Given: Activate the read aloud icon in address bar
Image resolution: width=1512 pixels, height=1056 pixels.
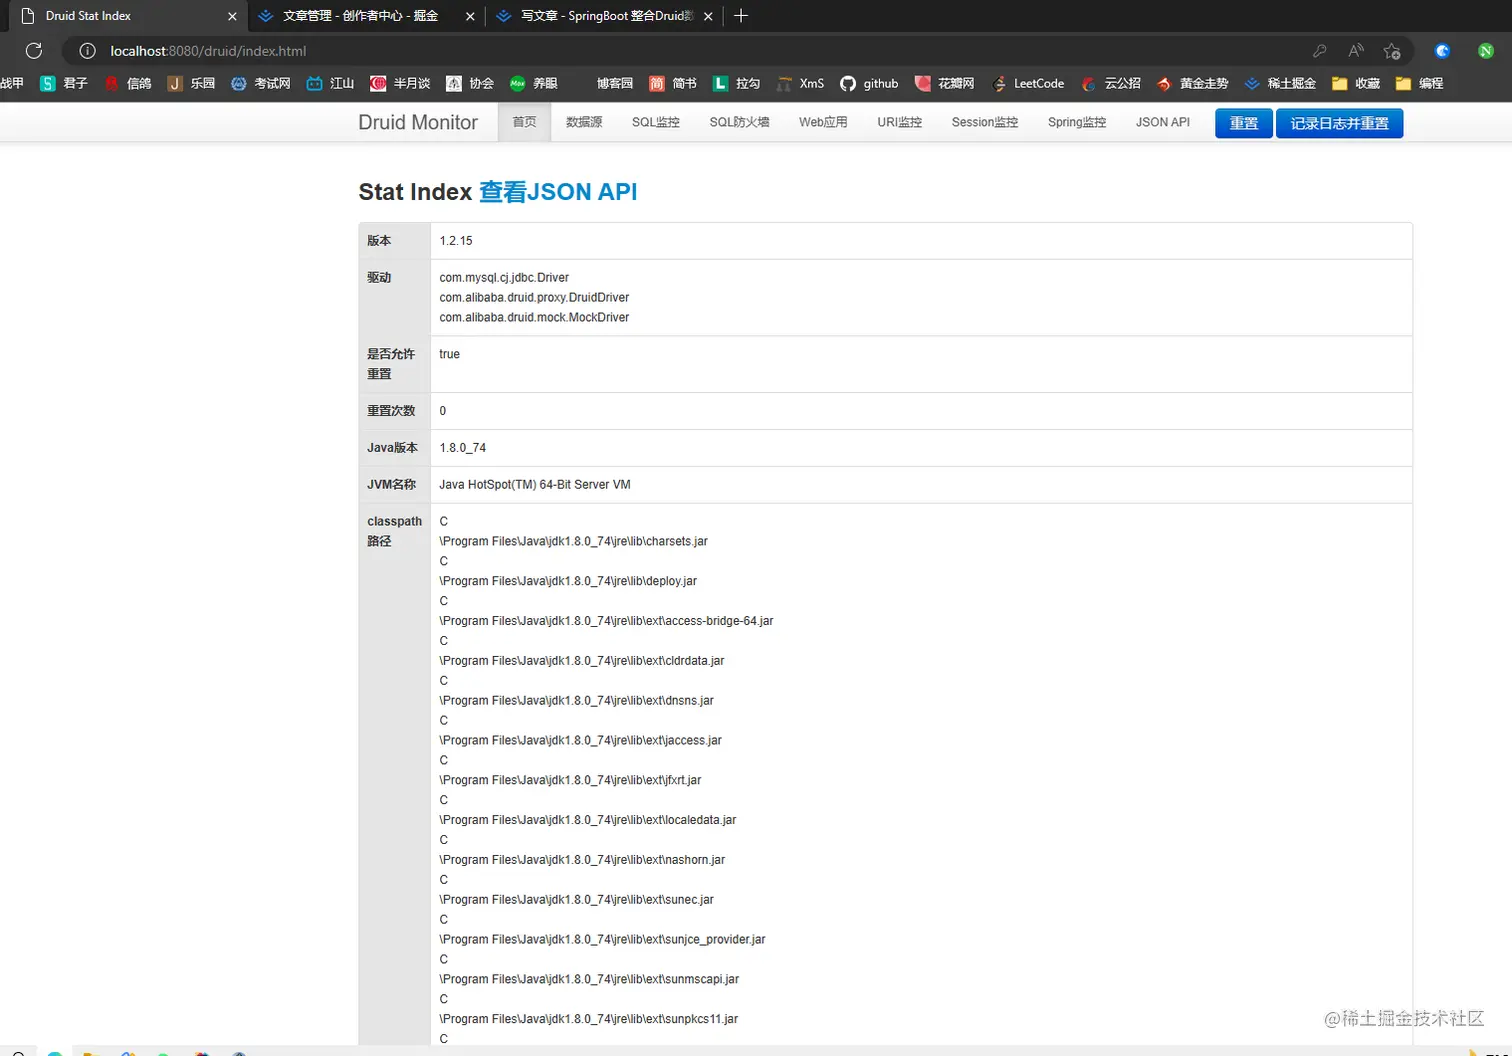Looking at the screenshot, I should click(x=1356, y=51).
